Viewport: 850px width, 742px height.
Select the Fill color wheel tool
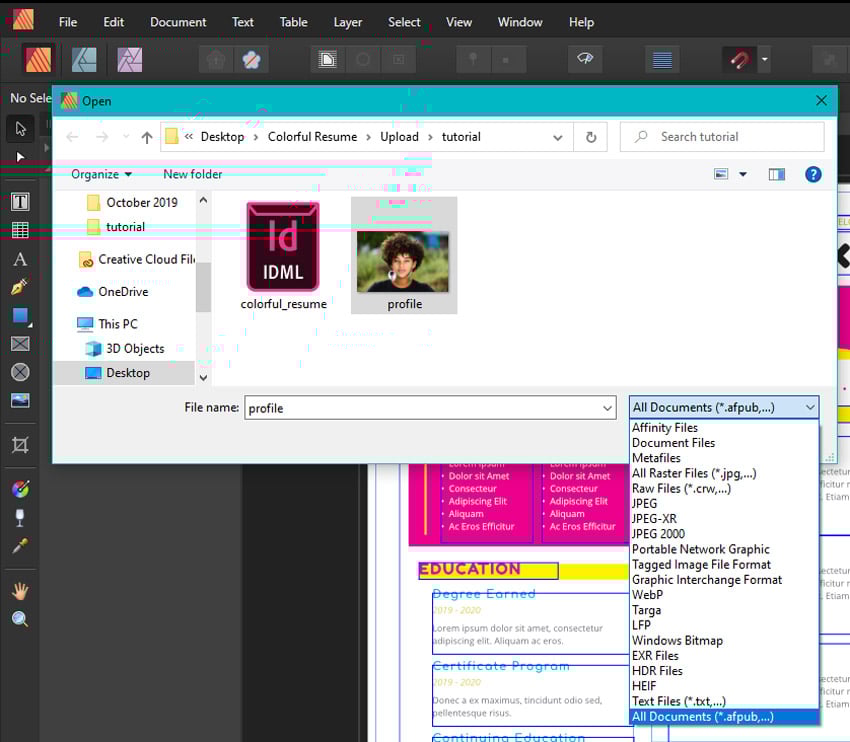click(20, 489)
